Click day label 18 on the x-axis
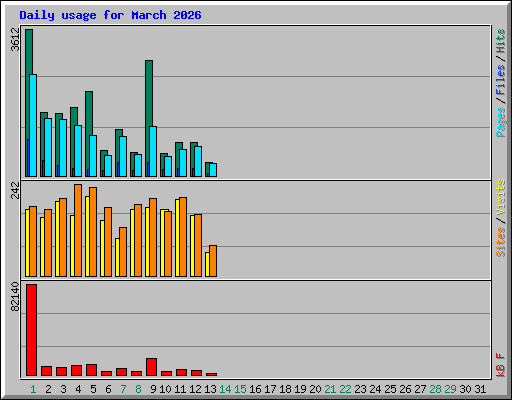Image resolution: width=512 pixels, height=400 pixels. (285, 389)
